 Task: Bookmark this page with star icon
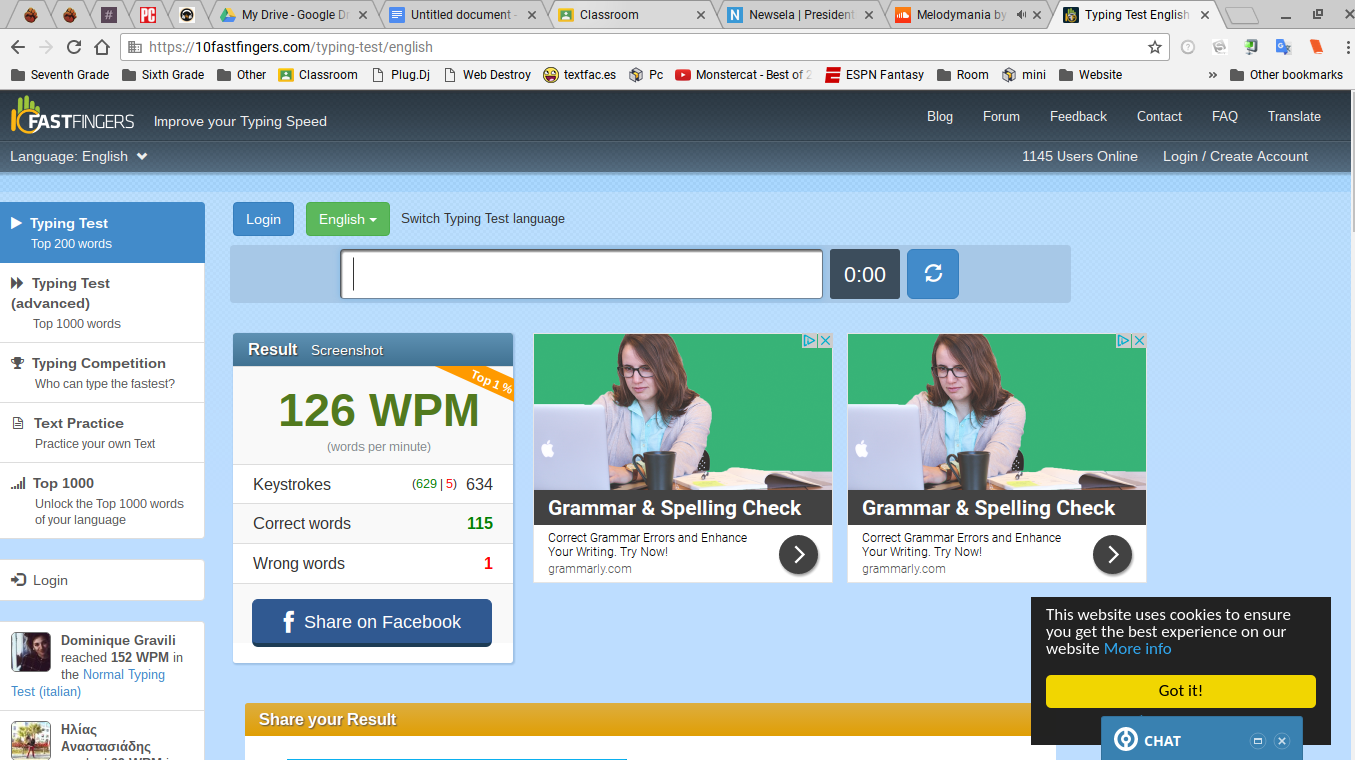(x=1155, y=47)
